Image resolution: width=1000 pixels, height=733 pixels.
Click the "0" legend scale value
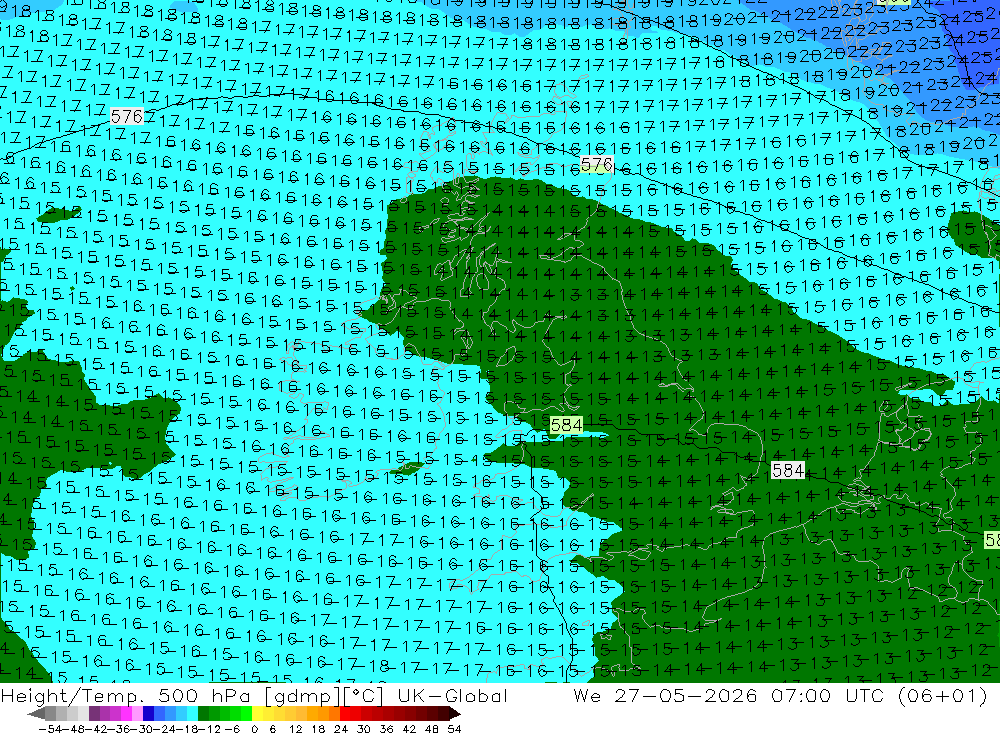254,729
